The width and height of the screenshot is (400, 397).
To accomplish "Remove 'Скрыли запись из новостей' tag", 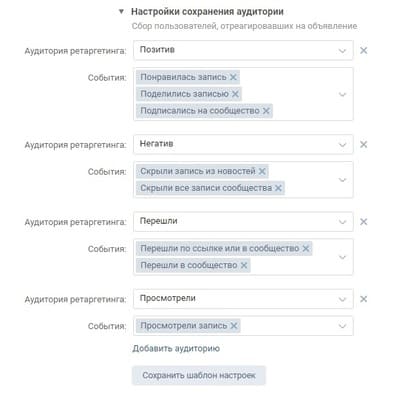I will [262, 171].
